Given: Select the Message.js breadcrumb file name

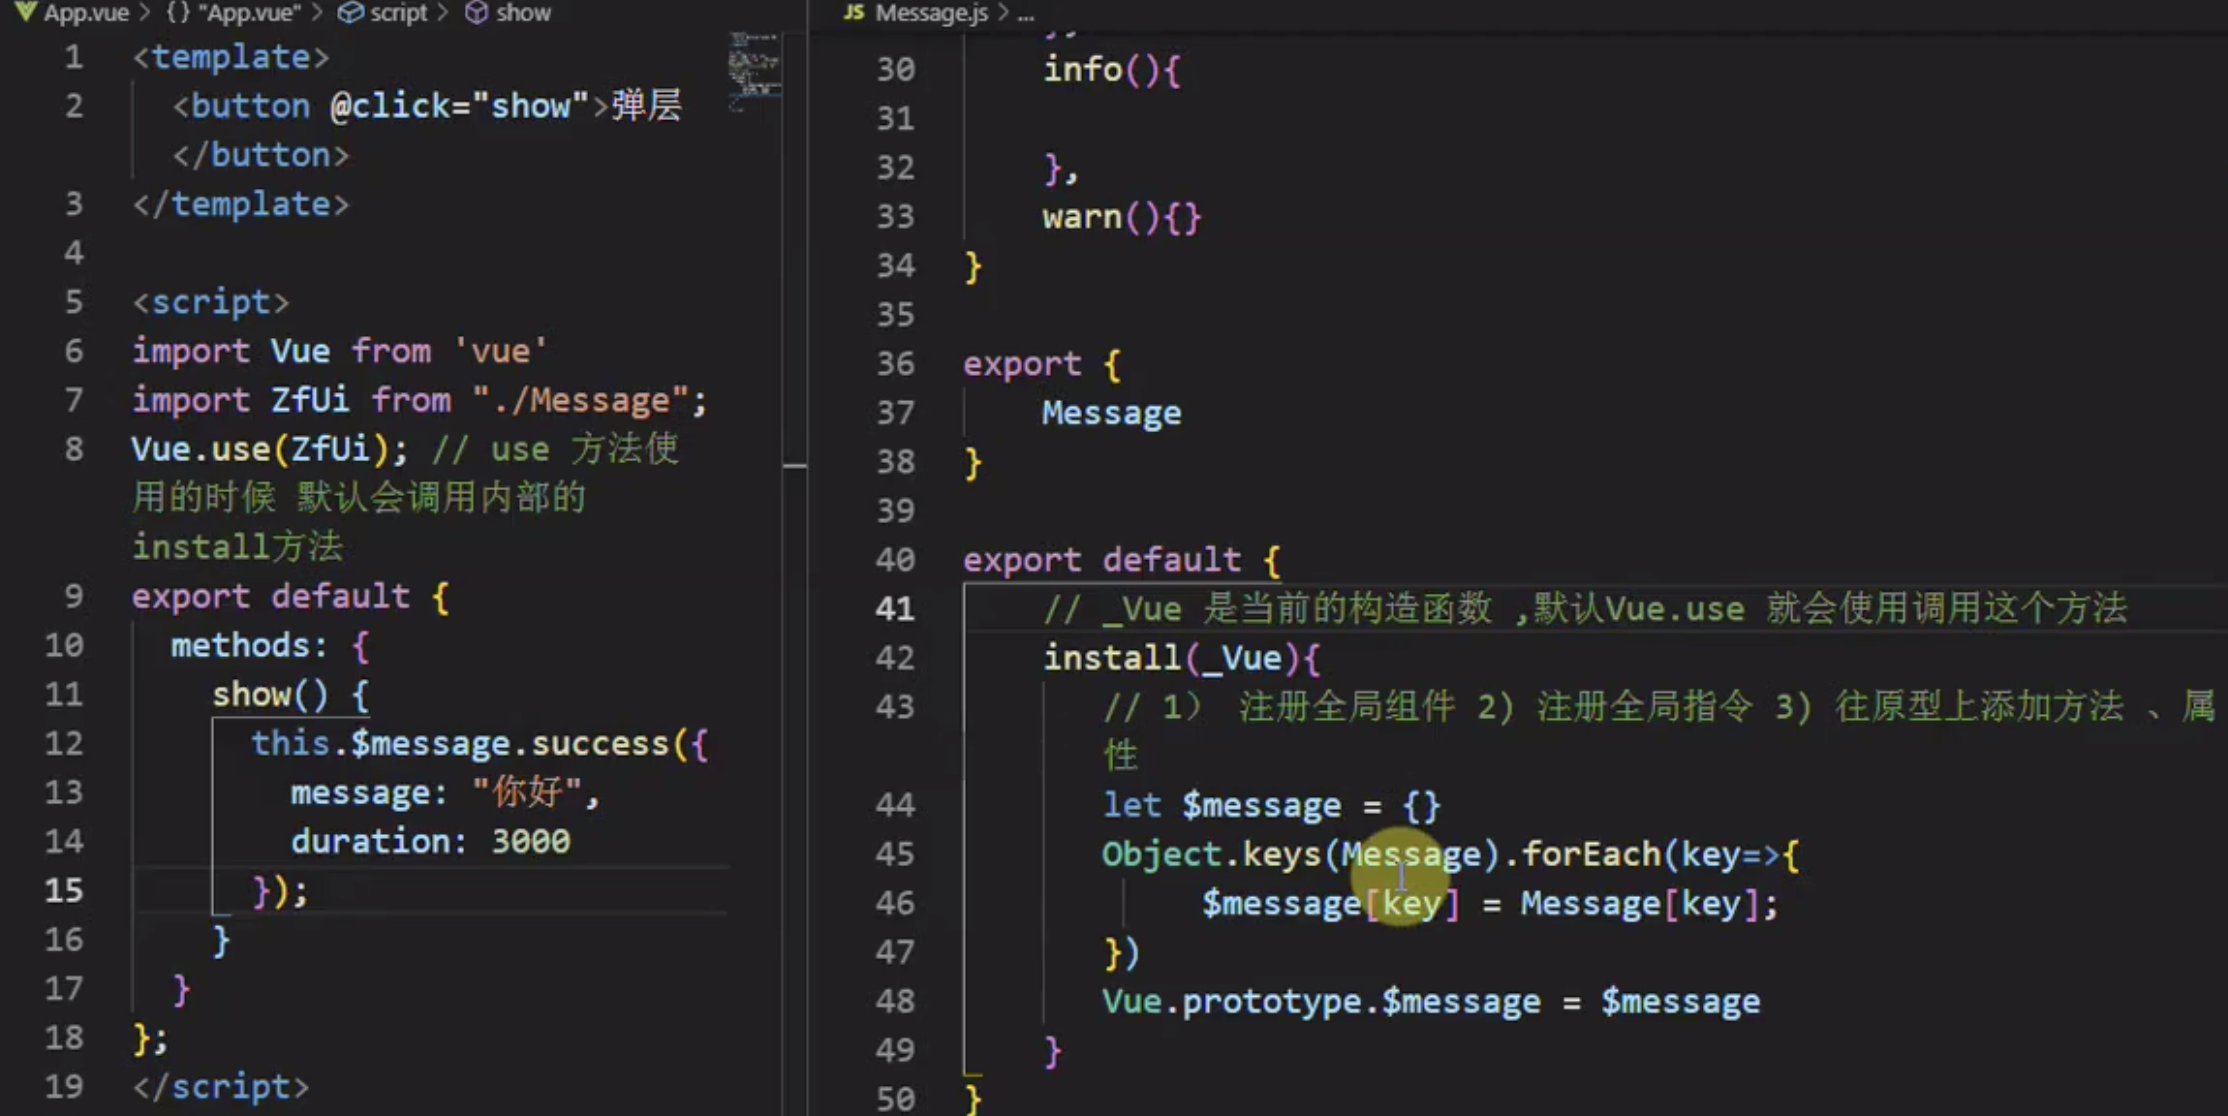Looking at the screenshot, I should coord(931,12).
